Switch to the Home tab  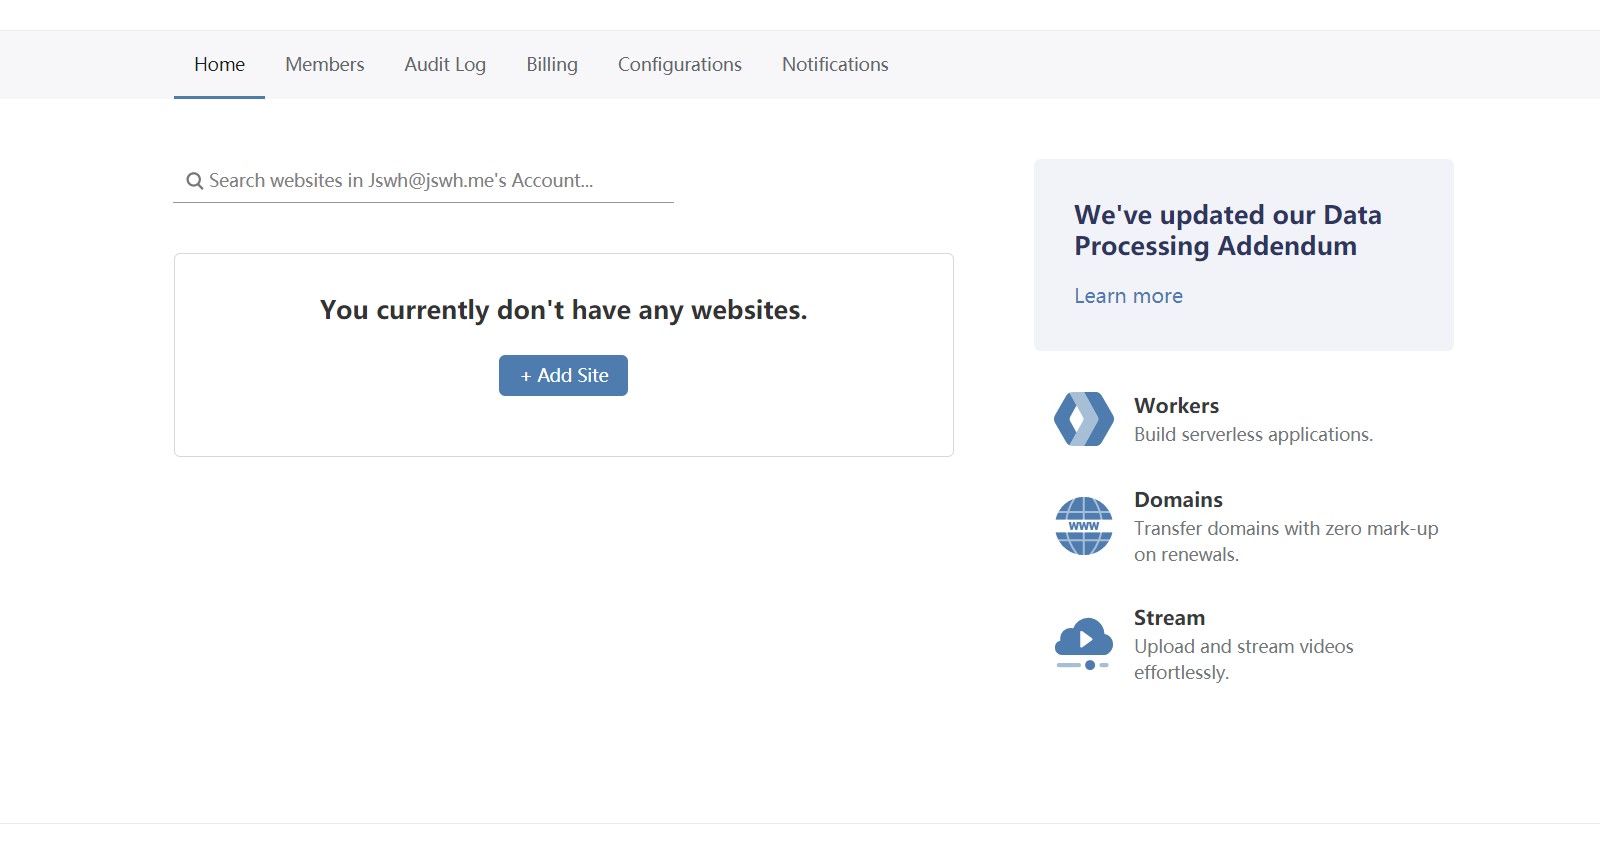219,64
